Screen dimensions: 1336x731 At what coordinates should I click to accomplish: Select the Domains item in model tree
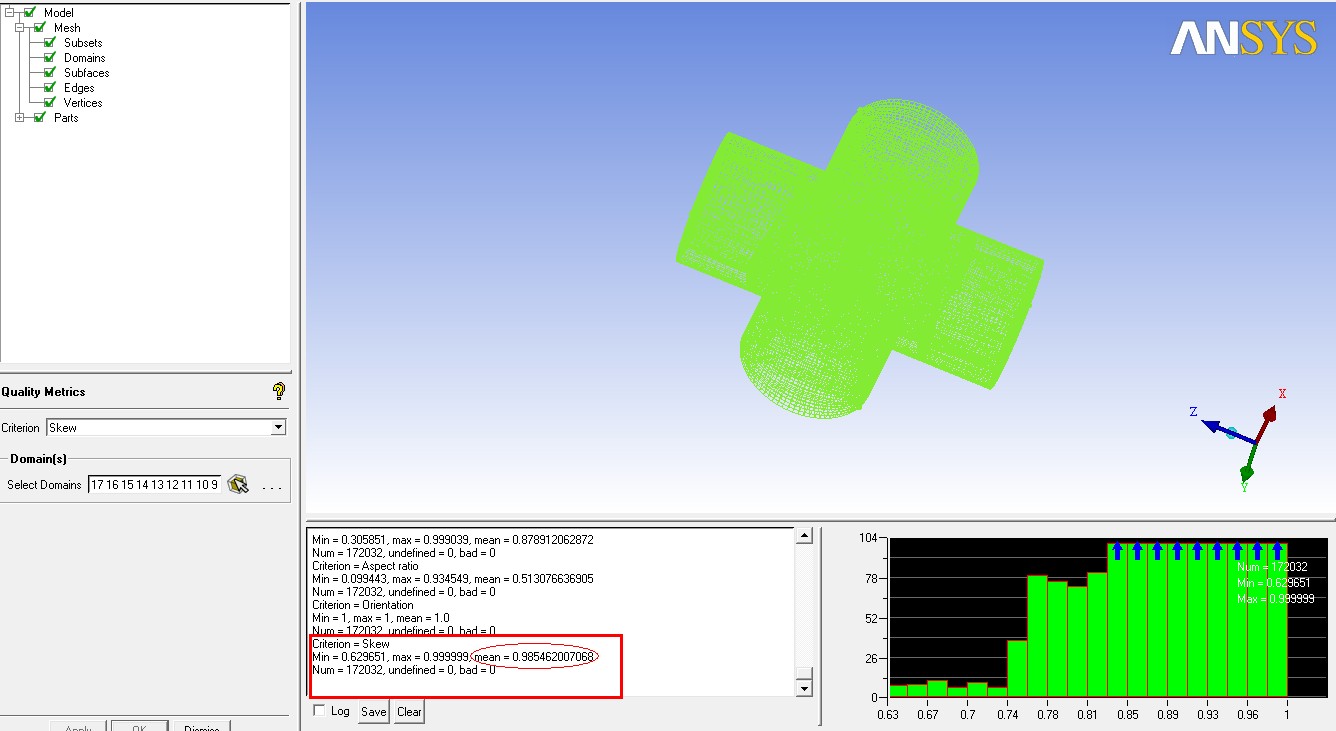click(84, 58)
